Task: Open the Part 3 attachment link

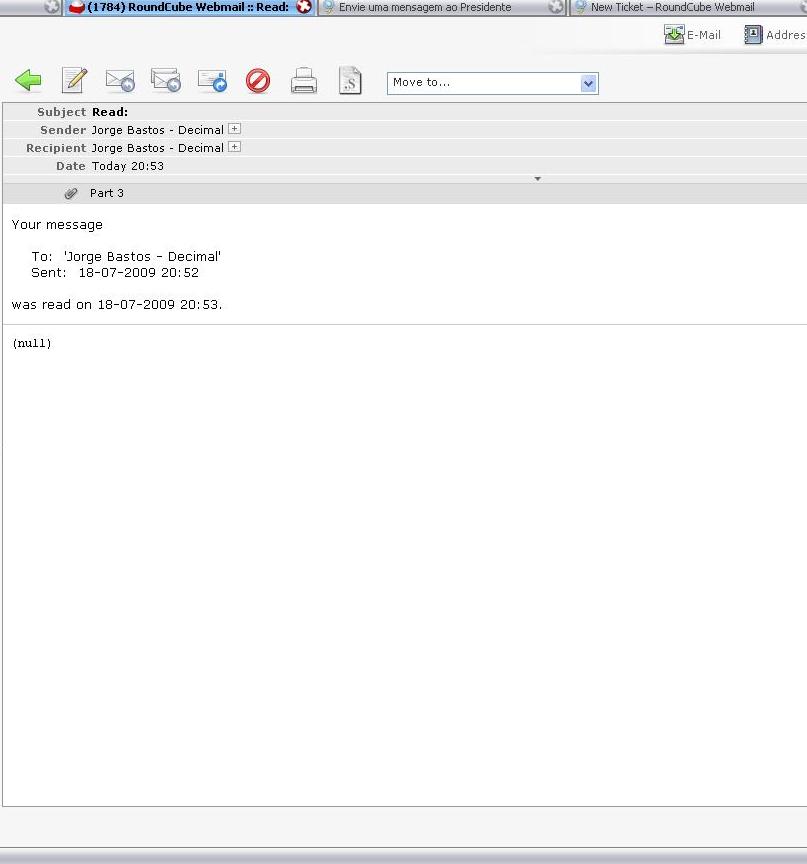Action: 107,193
